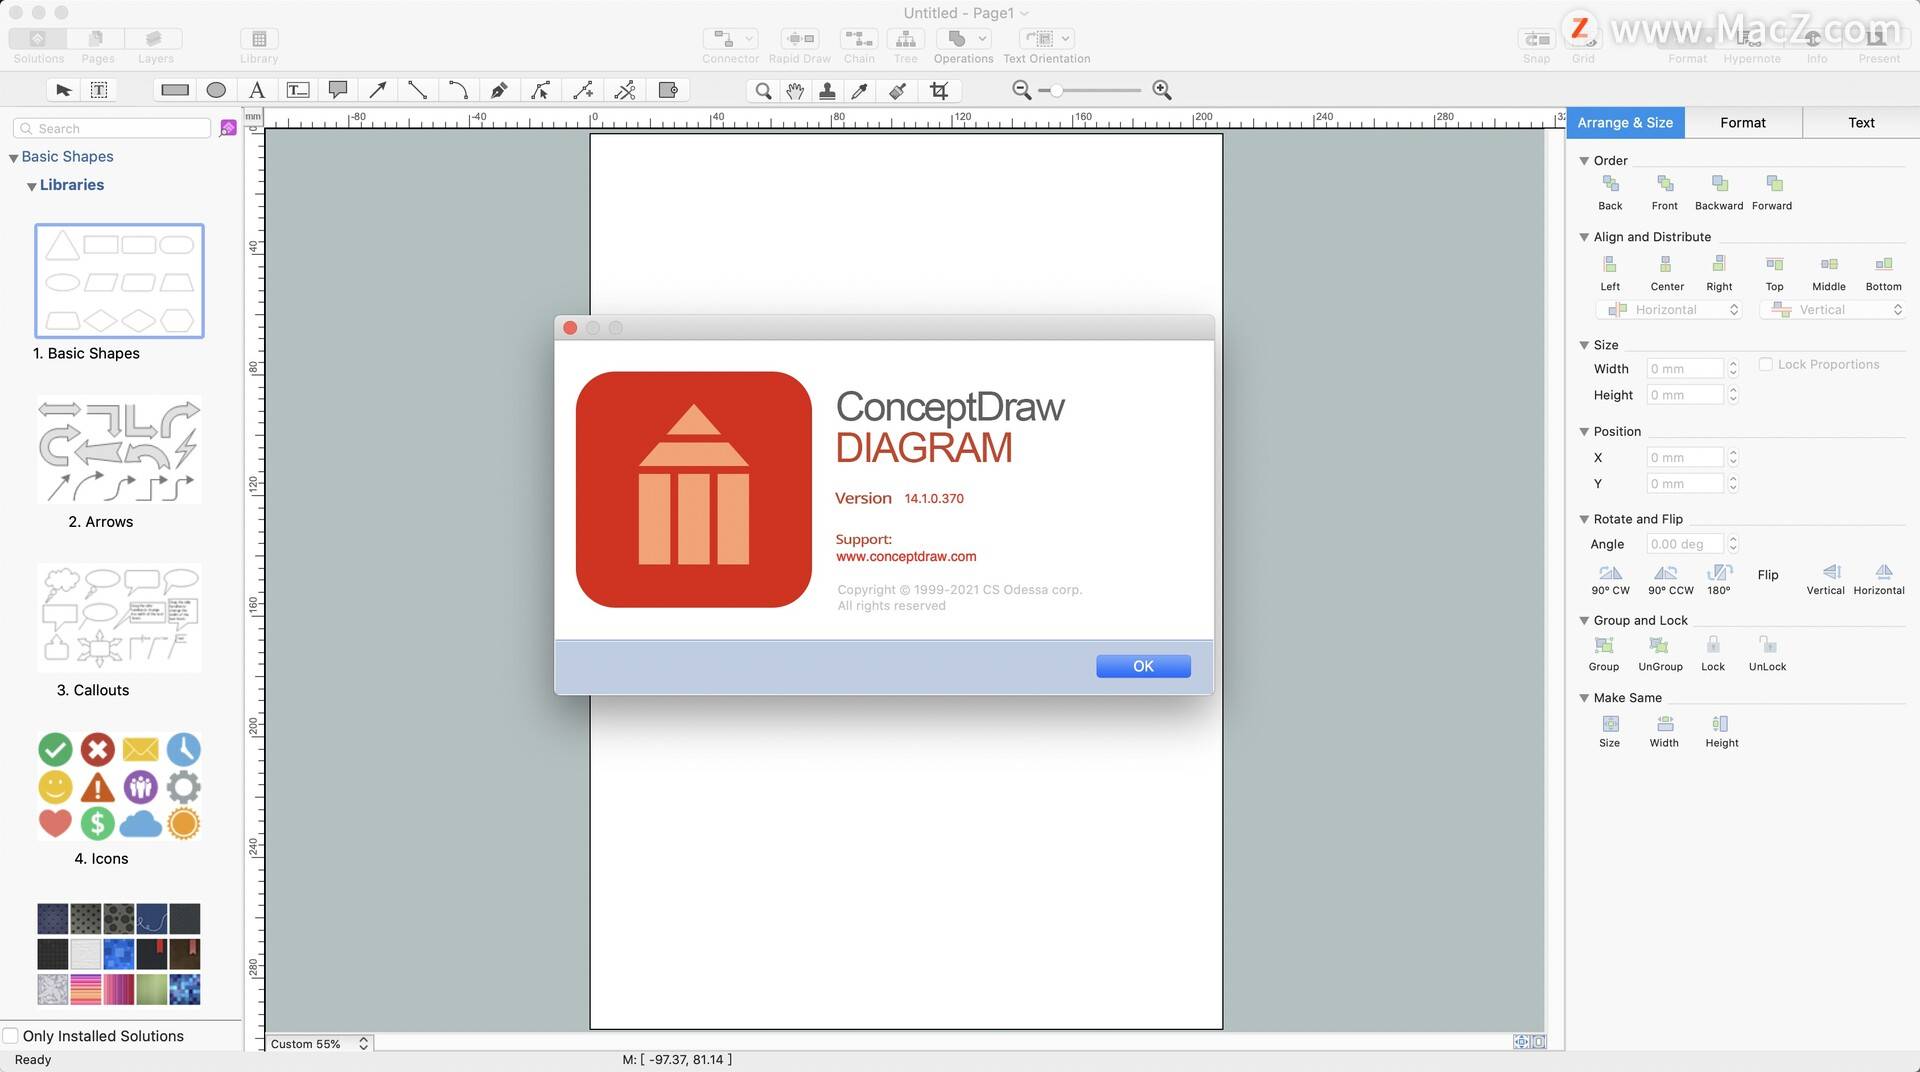Collapse the Libraries tree section
The height and width of the screenshot is (1072, 1920).
tap(32, 186)
